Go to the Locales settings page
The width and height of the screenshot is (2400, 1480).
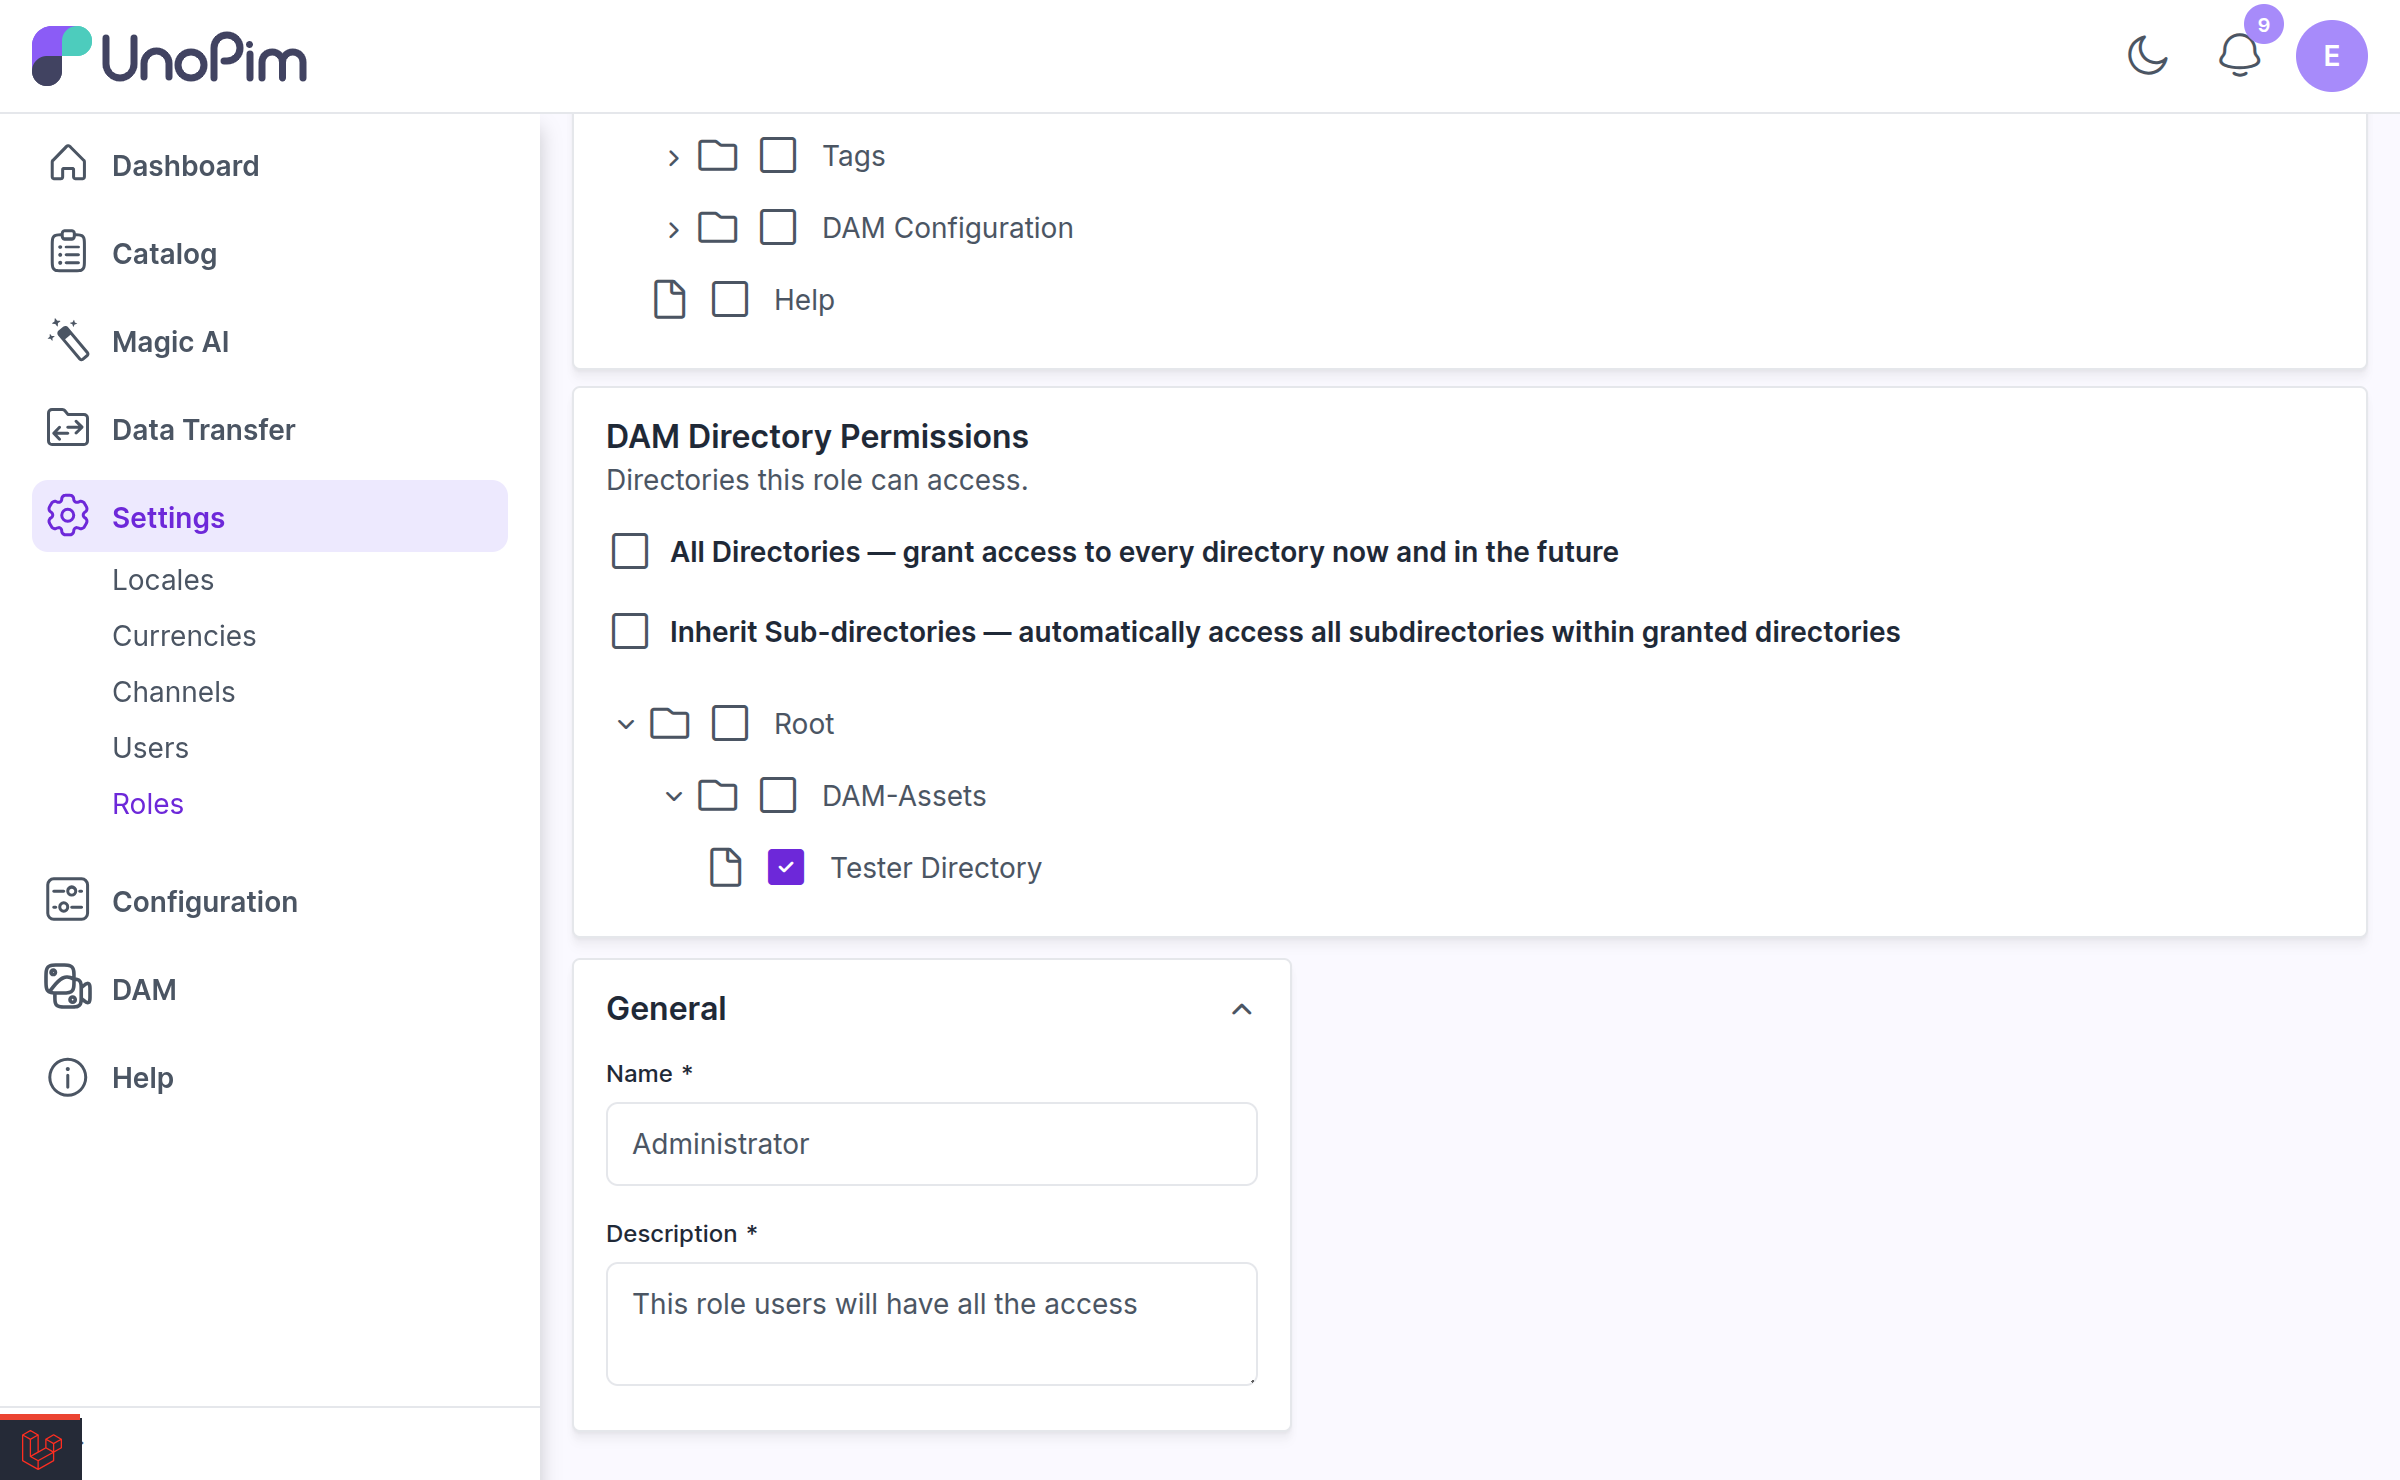click(x=163, y=580)
